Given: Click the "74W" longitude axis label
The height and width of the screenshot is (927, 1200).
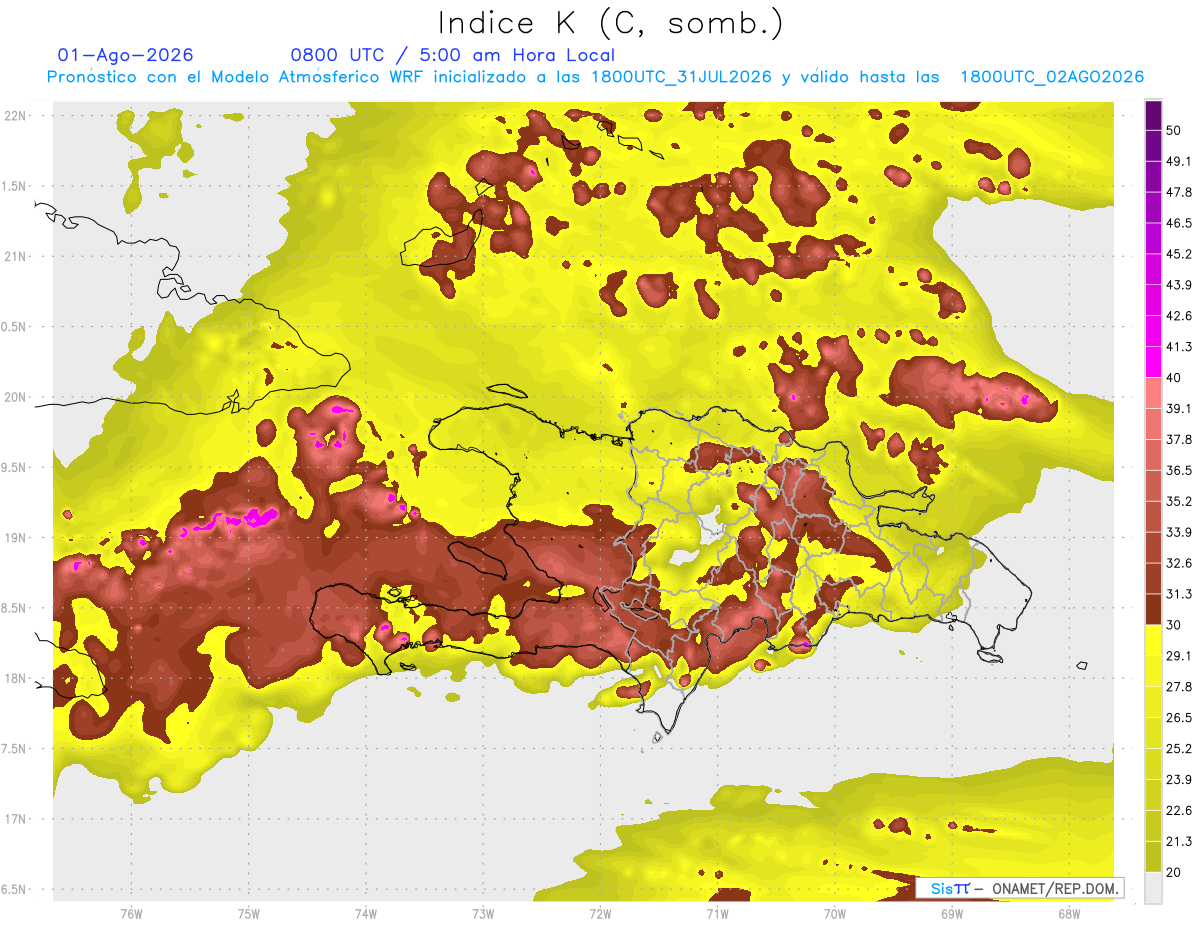Looking at the screenshot, I should 366,913.
